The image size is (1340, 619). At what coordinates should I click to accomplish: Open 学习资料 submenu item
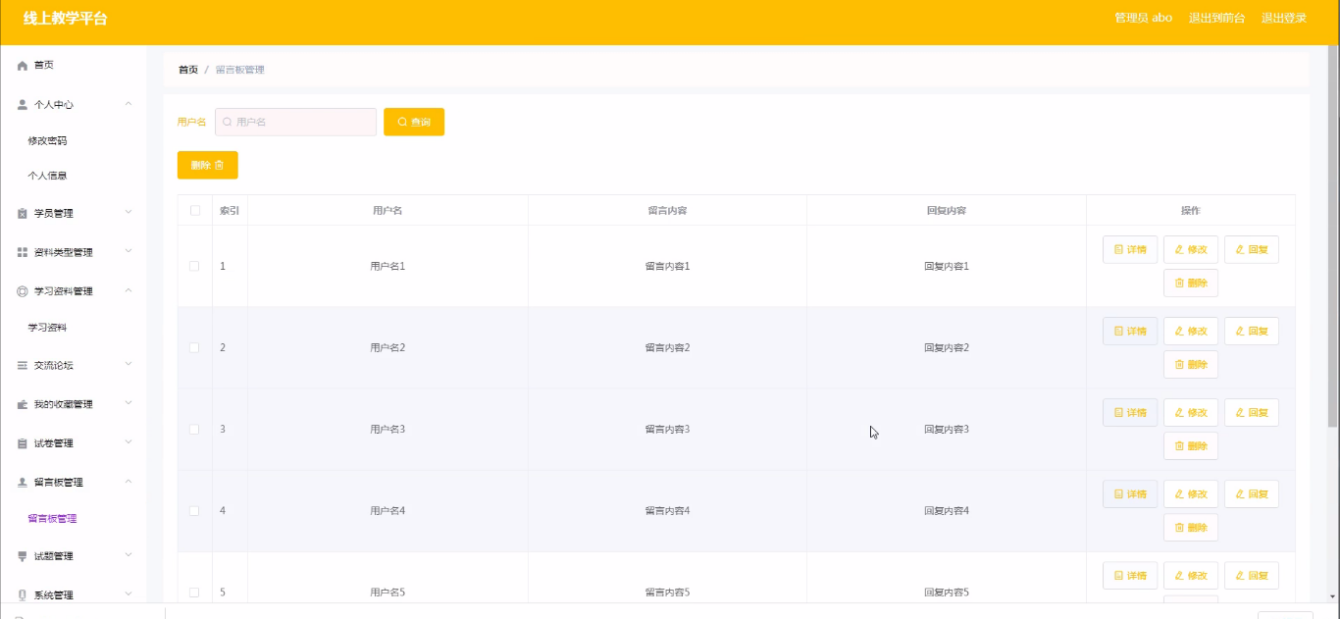point(47,328)
